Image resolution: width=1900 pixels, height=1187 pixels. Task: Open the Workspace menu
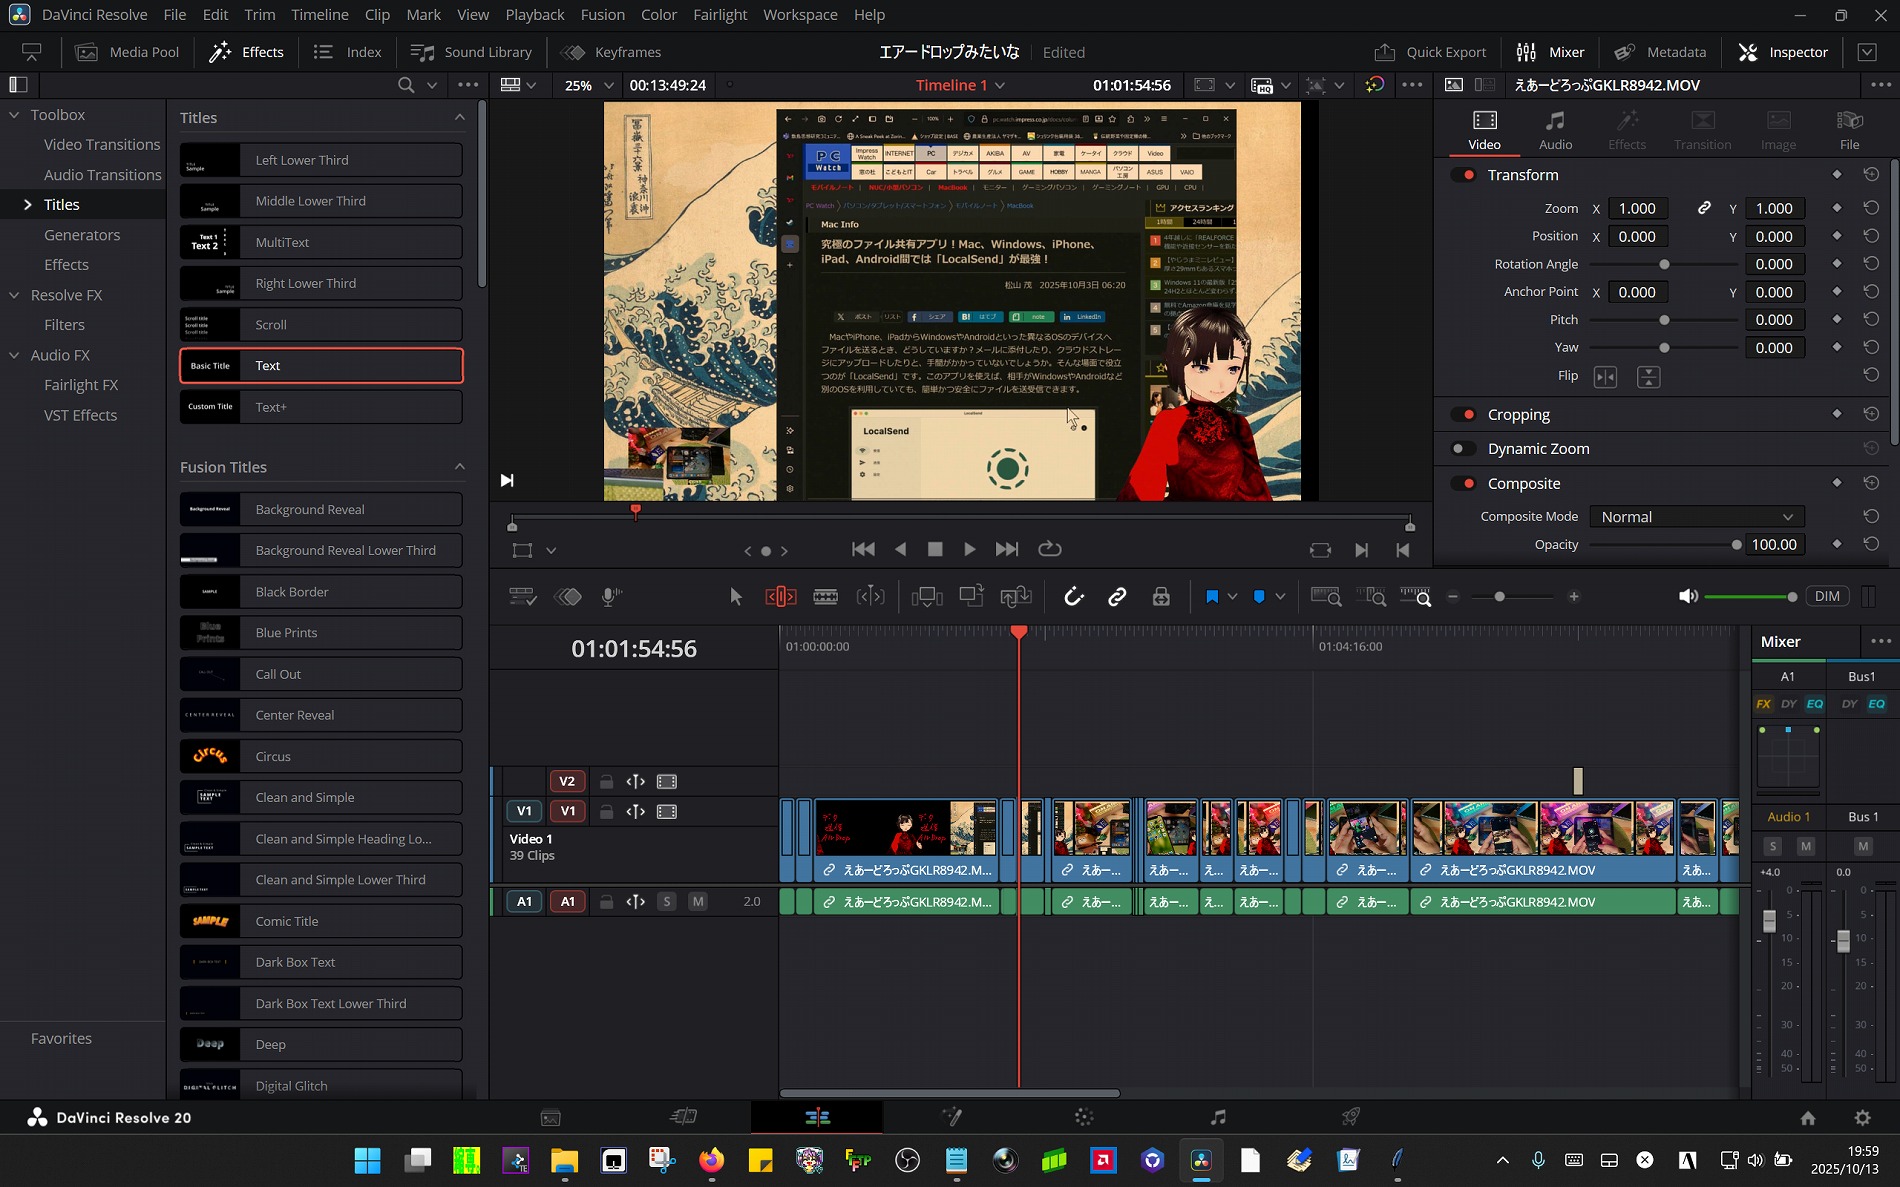(x=800, y=15)
